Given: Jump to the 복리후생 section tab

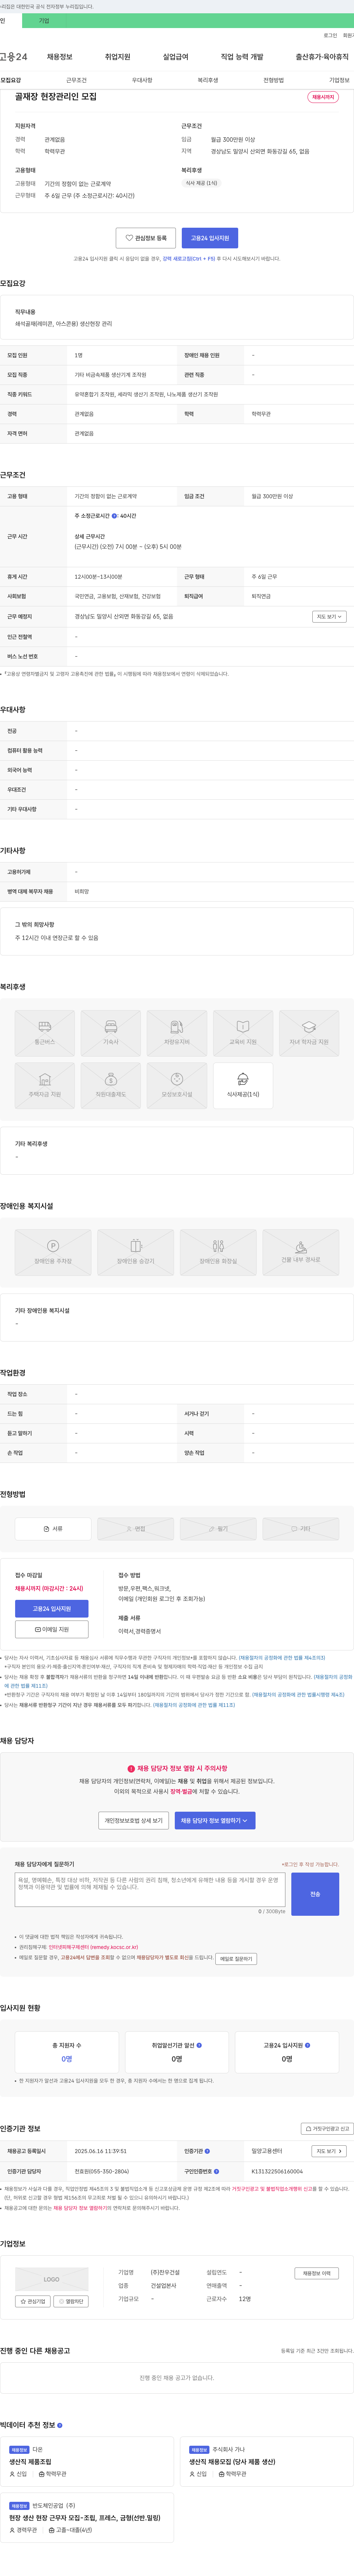Looking at the screenshot, I should [208, 80].
